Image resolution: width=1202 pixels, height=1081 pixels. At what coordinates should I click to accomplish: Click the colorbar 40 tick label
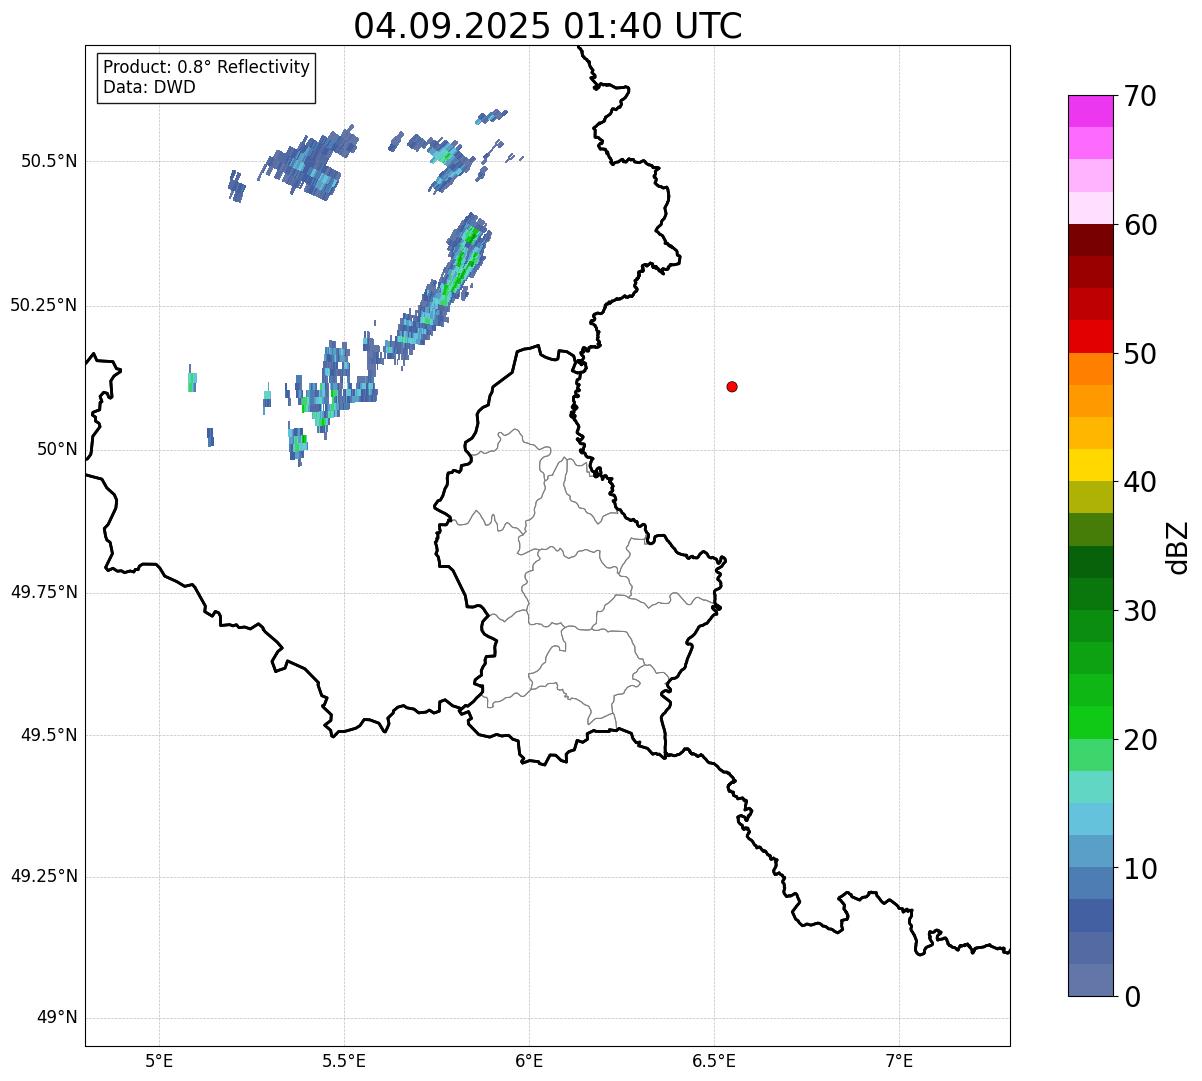[1140, 482]
